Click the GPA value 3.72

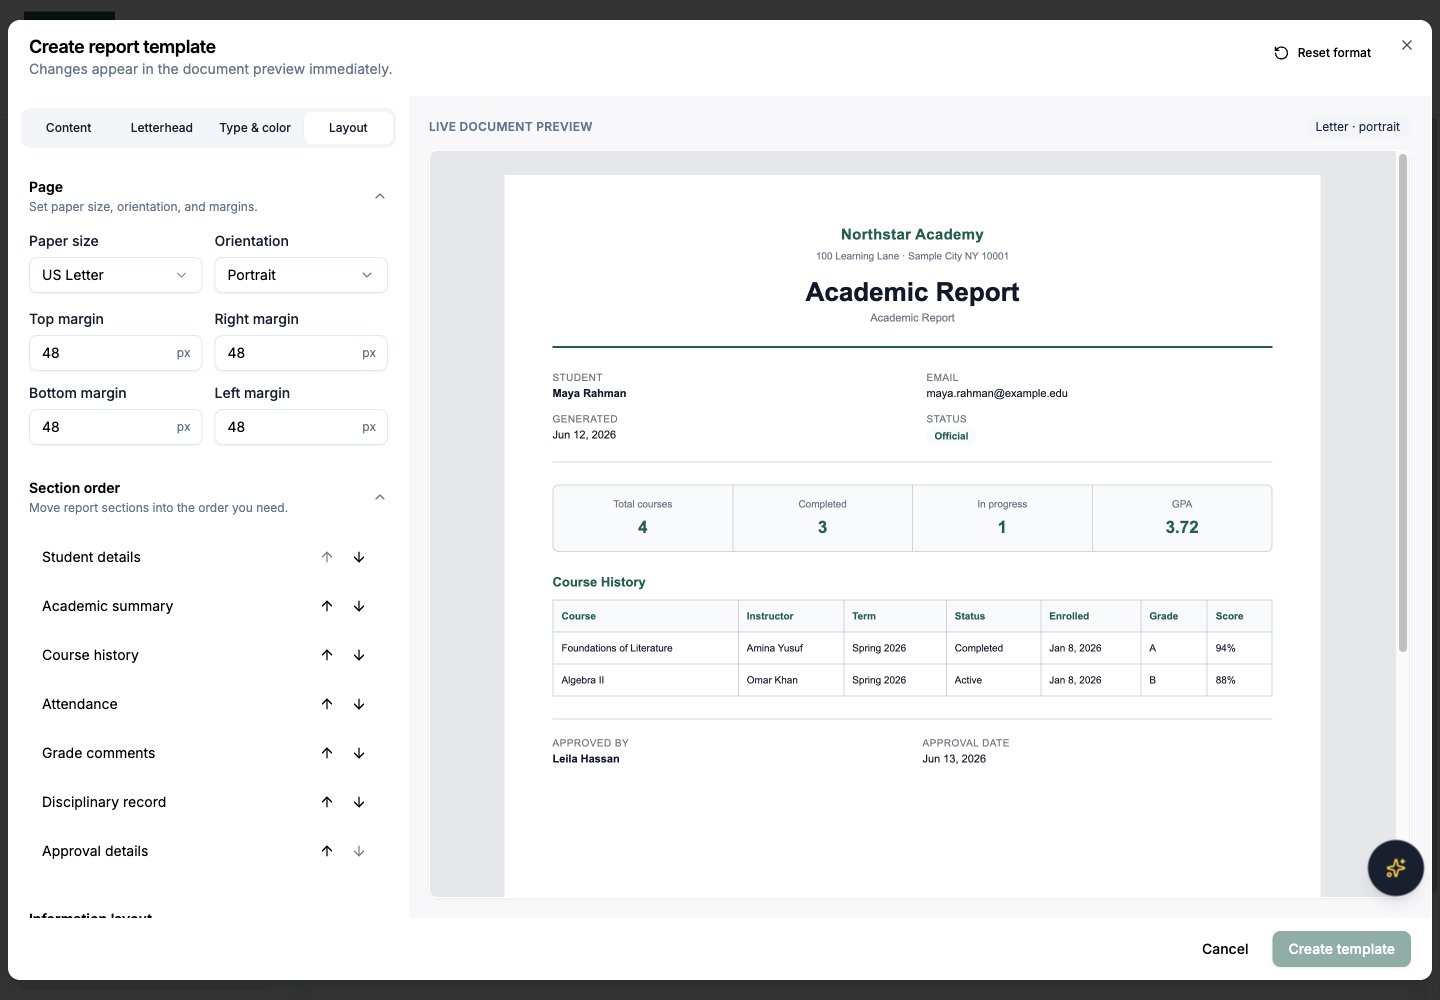click(x=1182, y=527)
